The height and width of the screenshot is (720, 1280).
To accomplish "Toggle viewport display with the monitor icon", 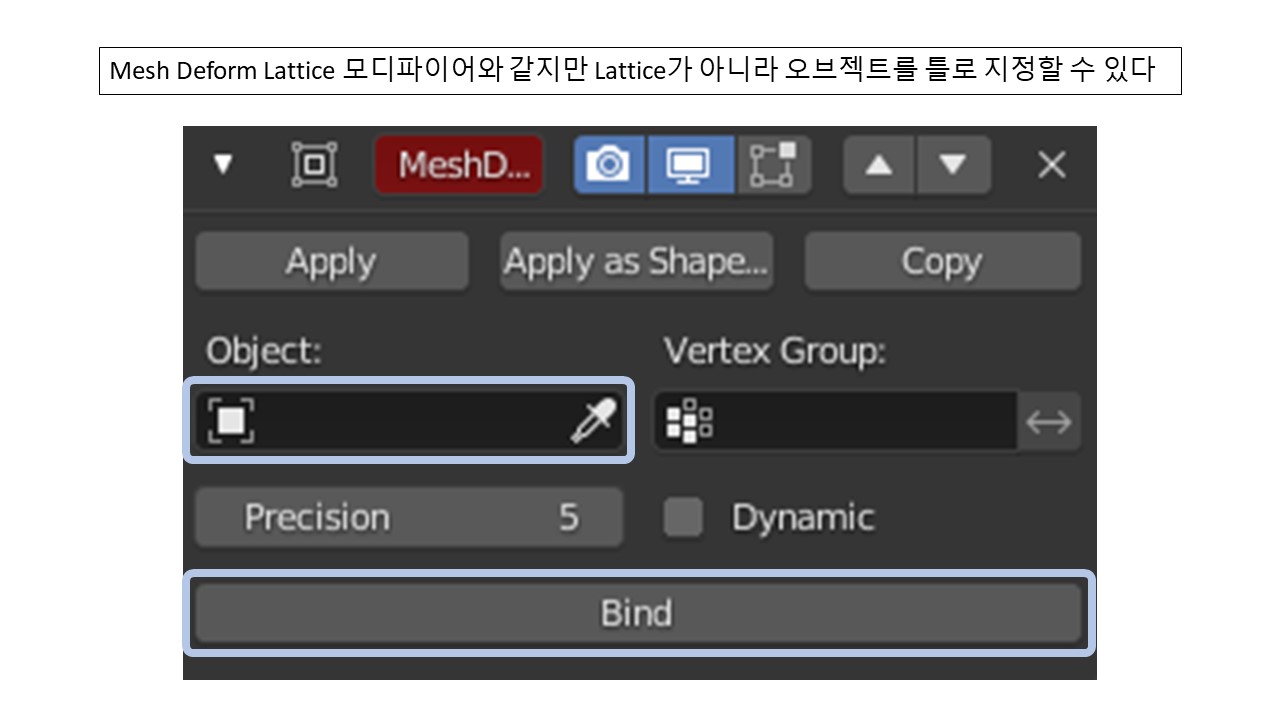I will tap(692, 165).
